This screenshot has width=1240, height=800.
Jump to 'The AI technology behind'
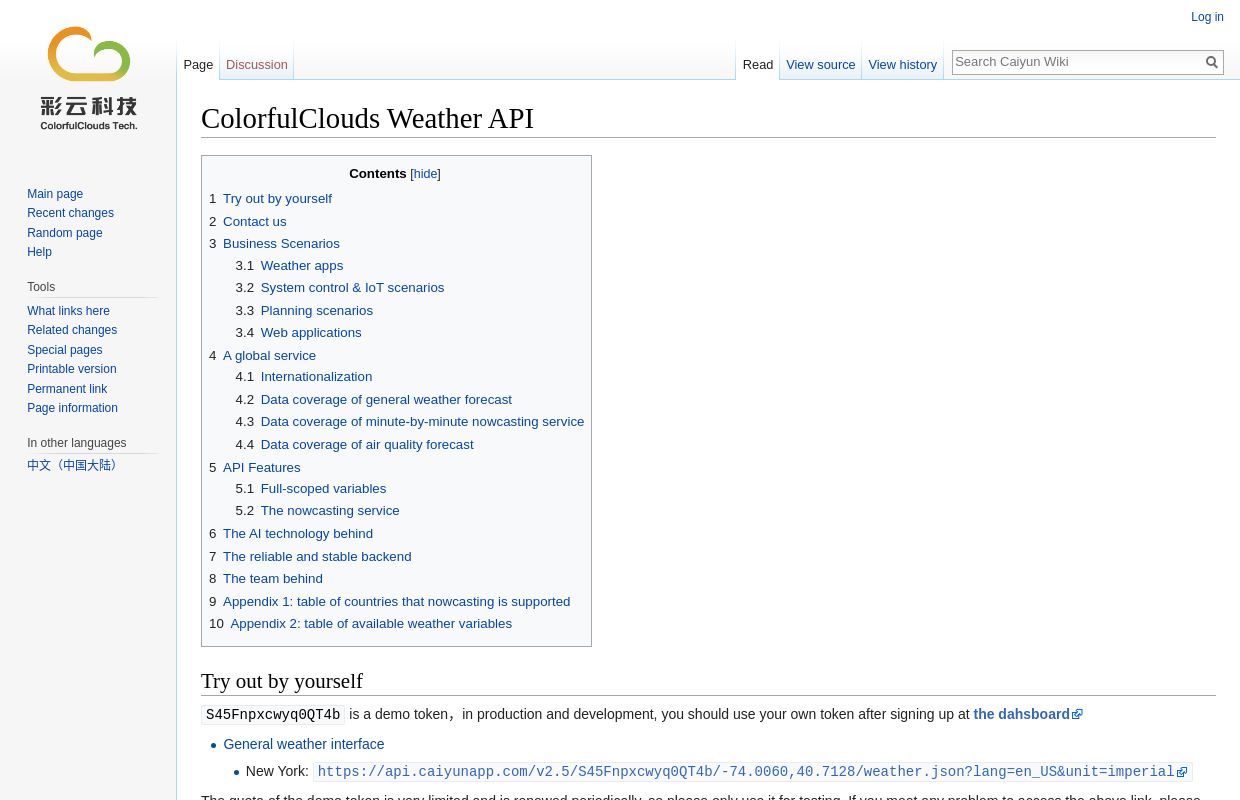pos(298,534)
